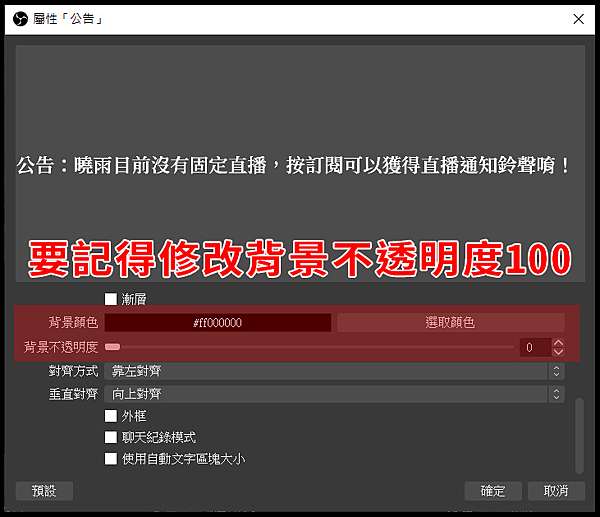600x517 pixels.
Task: Click the 背景不透明度 label
Action: coord(61,347)
